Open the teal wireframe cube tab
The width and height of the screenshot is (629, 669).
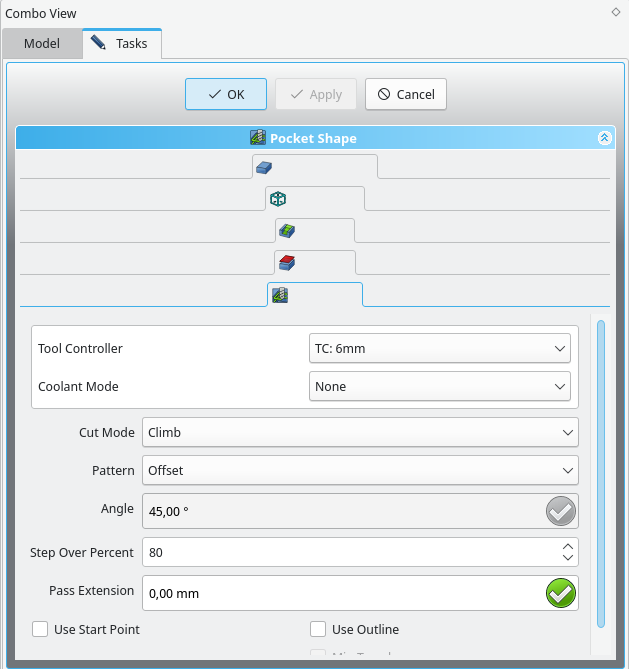[x=278, y=199]
